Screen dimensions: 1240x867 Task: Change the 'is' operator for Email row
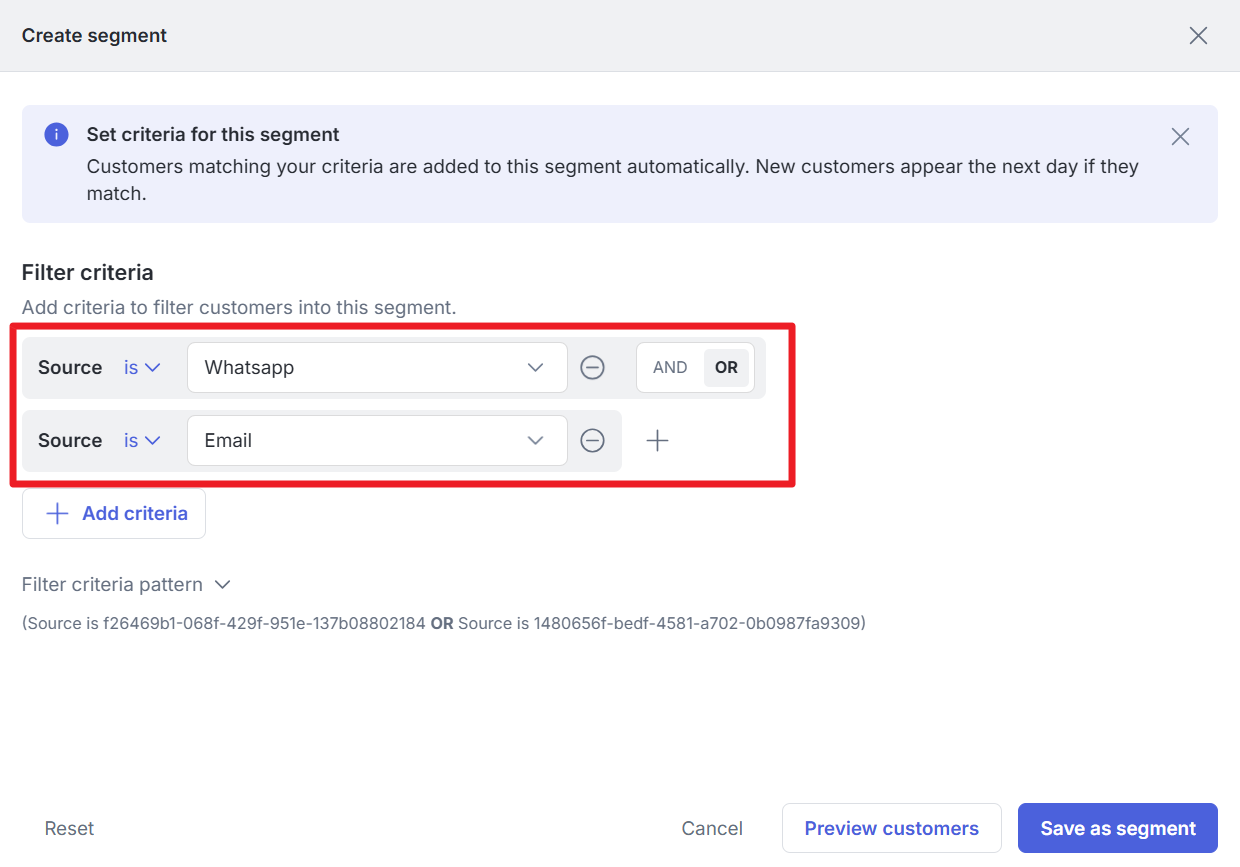[142, 440]
